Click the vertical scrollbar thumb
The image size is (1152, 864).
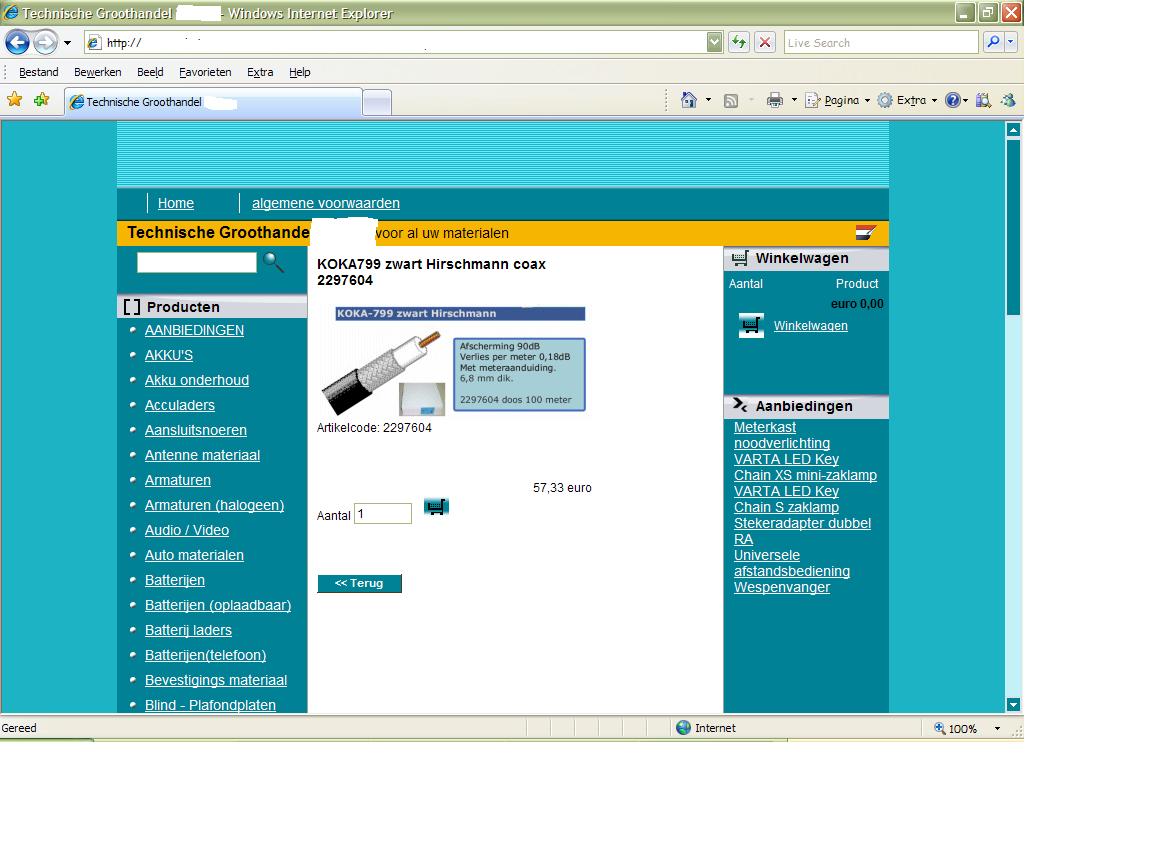[x=1013, y=227]
